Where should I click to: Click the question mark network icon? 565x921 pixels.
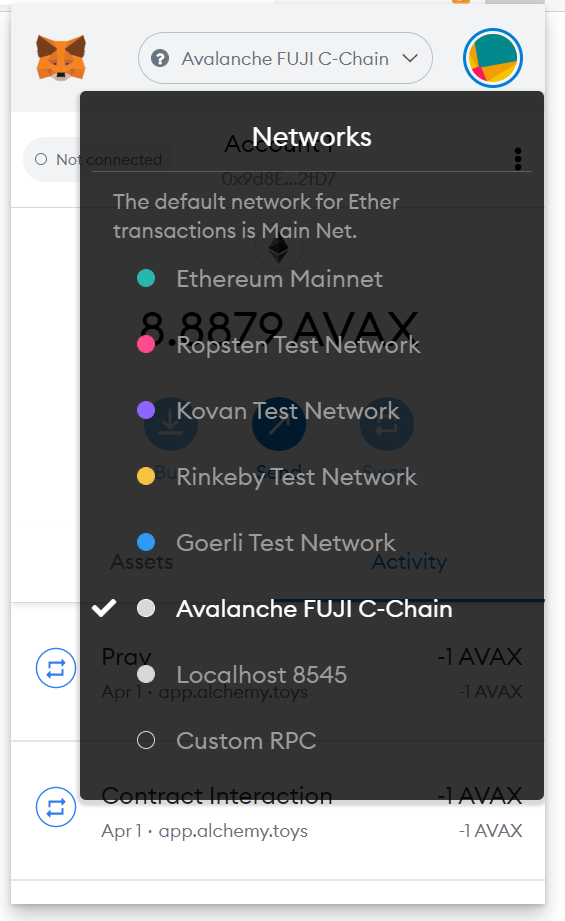click(x=160, y=58)
